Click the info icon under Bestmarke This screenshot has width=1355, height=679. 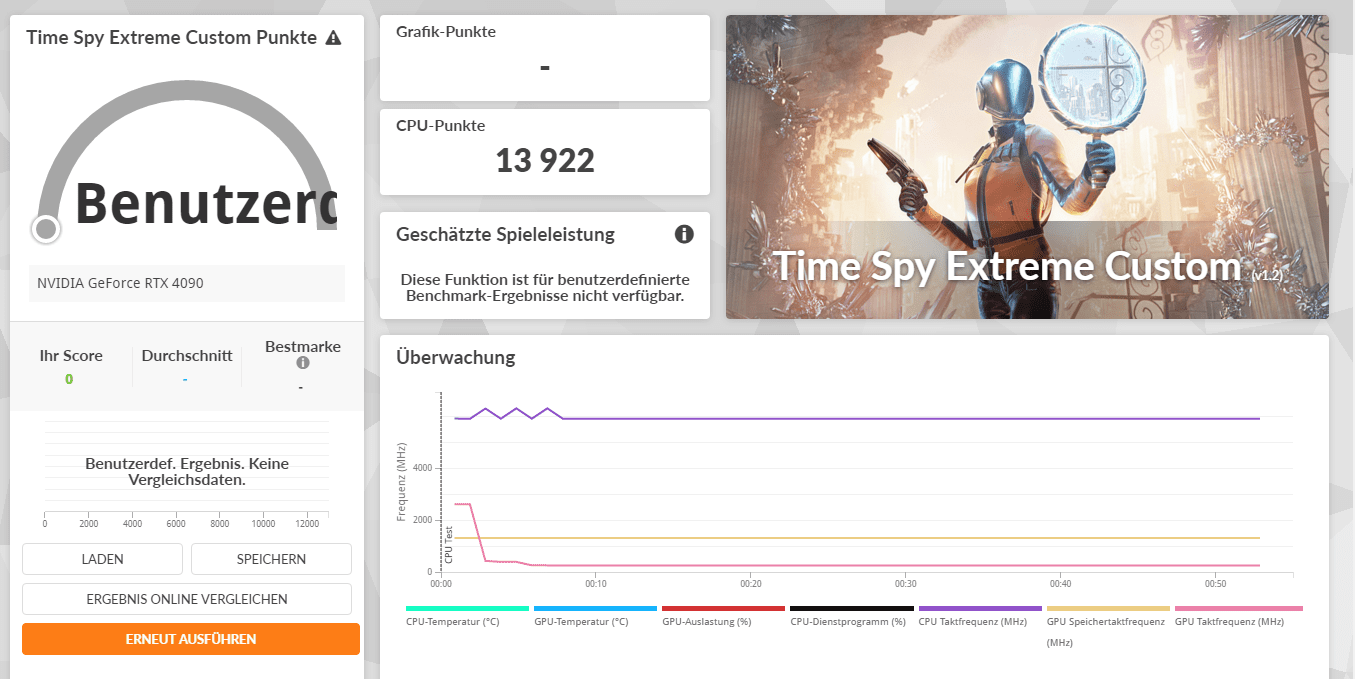[303, 363]
